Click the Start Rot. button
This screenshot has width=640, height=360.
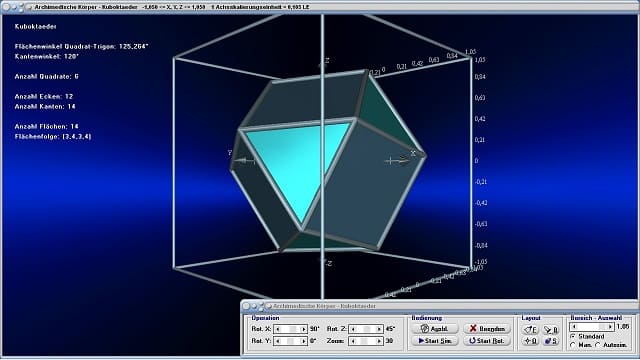487,340
